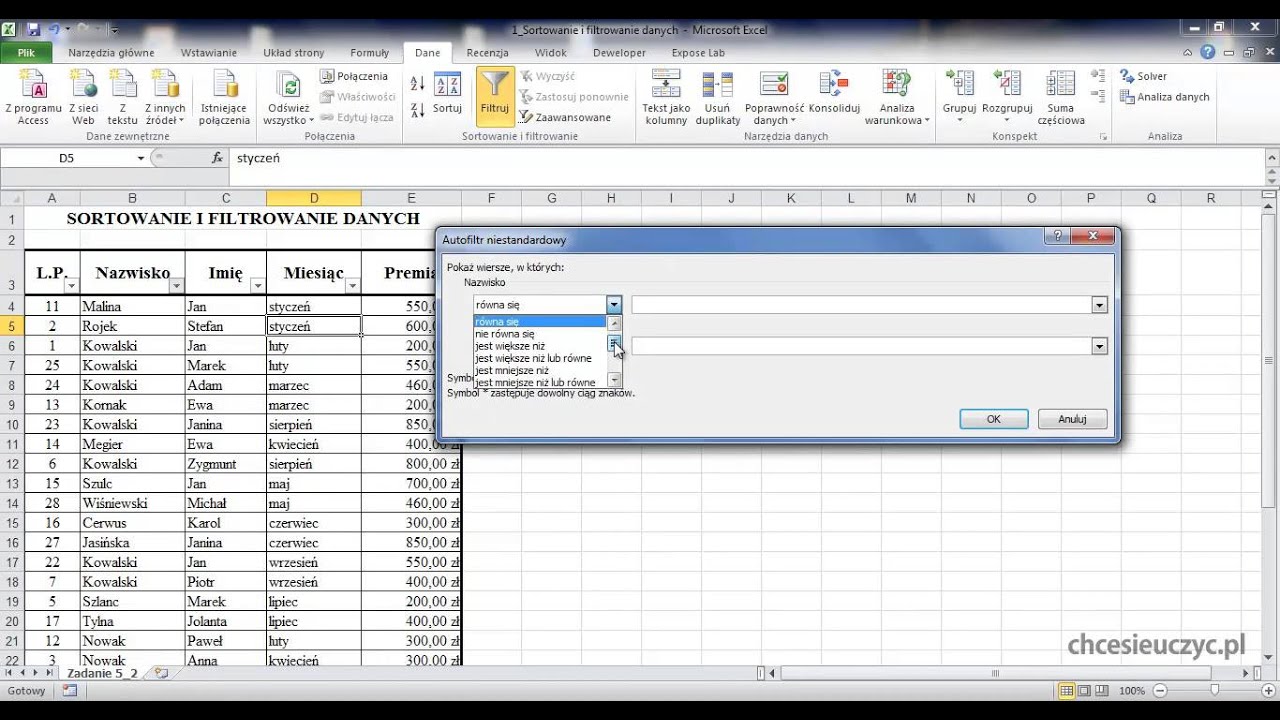
Task: Choose 'jest większe niż lub równe' option
Action: tap(540, 358)
